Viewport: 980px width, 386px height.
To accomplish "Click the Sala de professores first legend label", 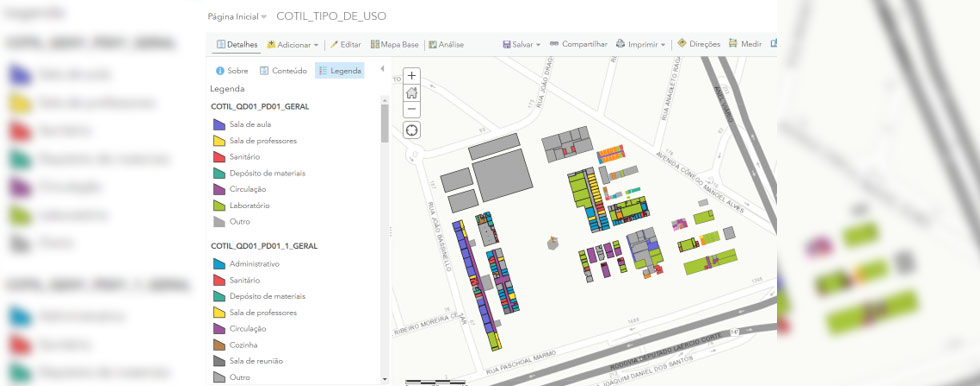I will [263, 141].
